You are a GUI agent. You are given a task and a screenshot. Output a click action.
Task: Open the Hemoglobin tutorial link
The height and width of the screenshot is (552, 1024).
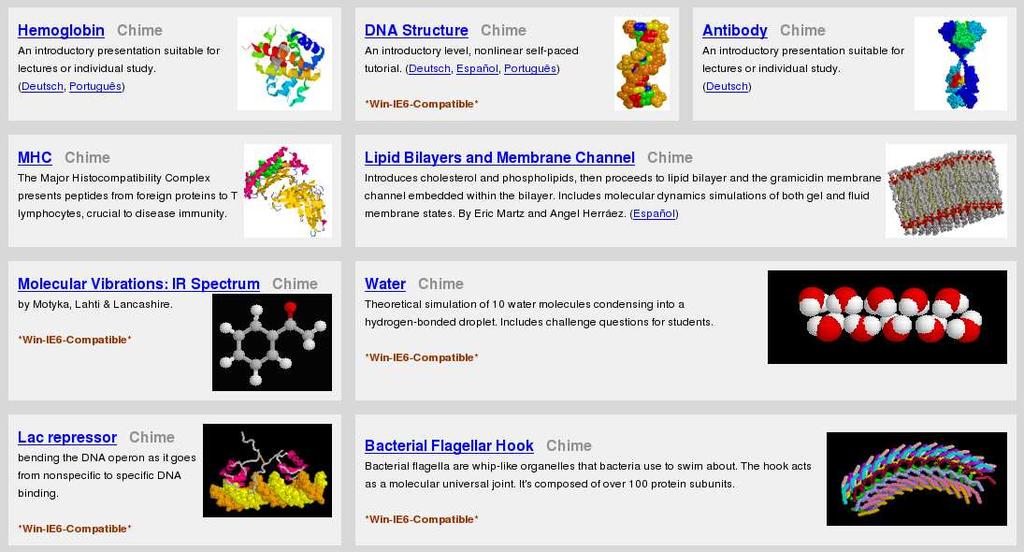pyautogui.click(x=61, y=30)
